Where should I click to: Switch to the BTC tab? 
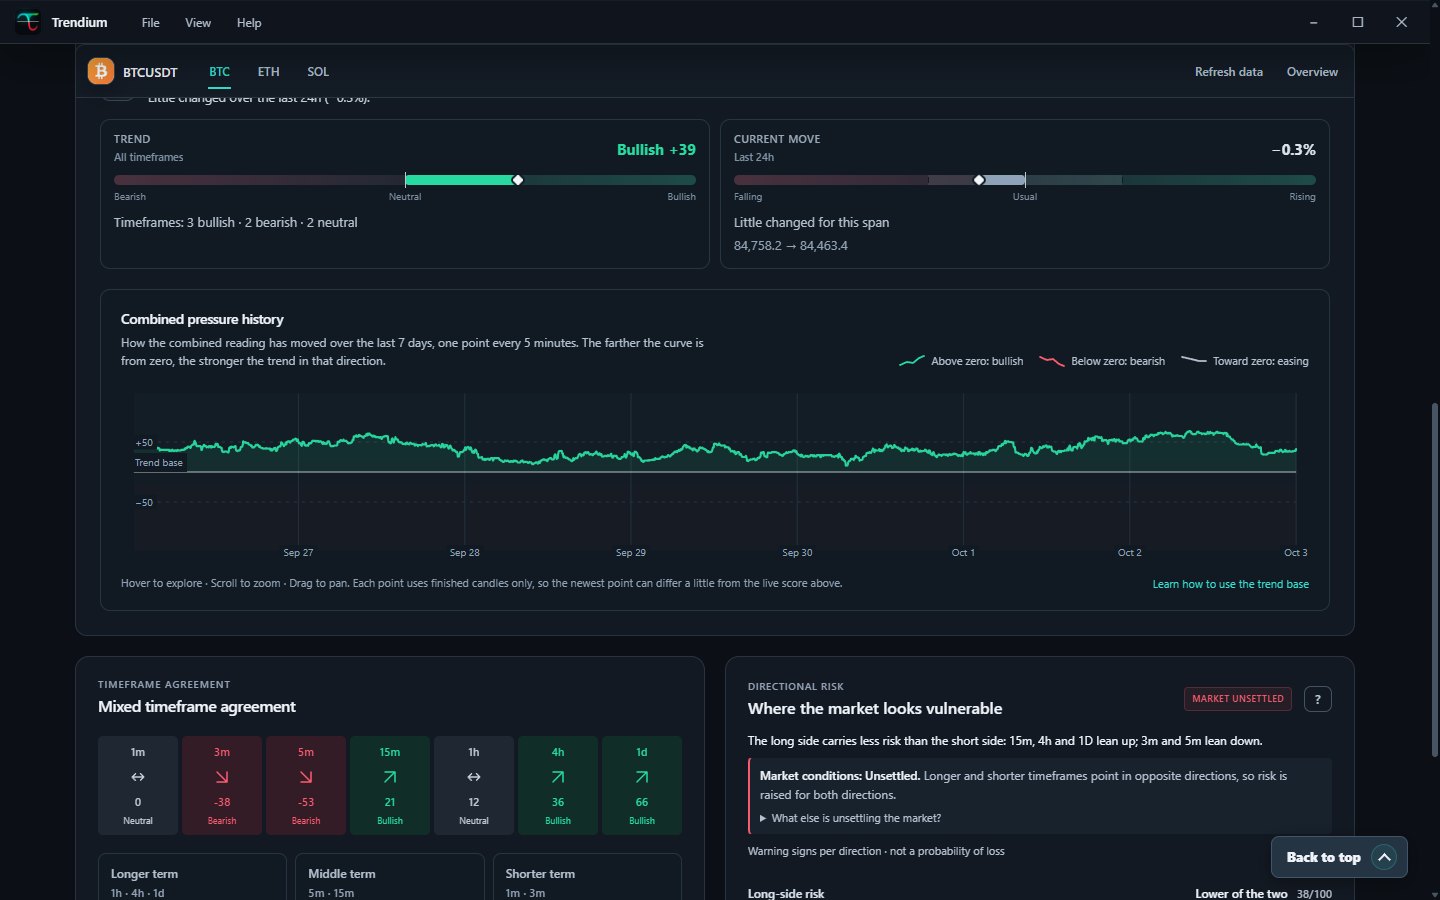pos(219,72)
